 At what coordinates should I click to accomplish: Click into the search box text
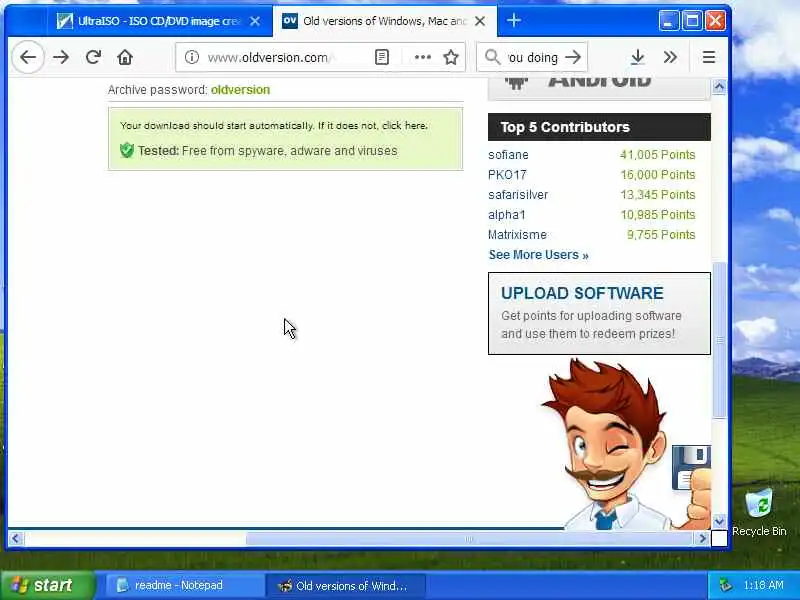point(533,58)
